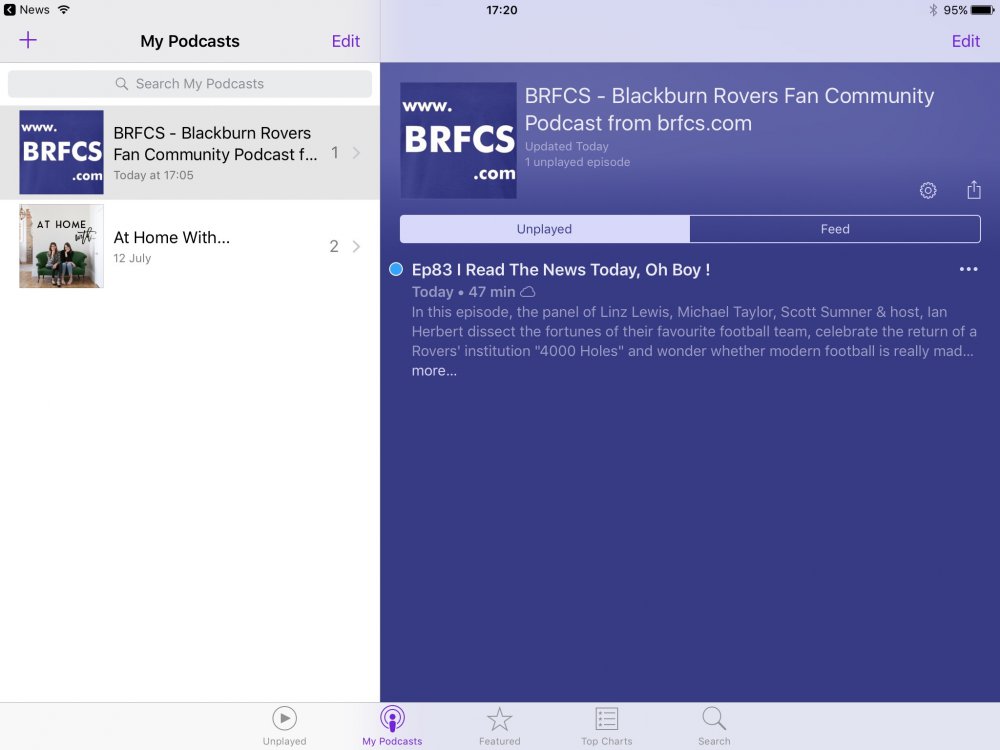Open the three-dots menu for Ep83
Screen dimensions: 1000x750
coord(968,269)
